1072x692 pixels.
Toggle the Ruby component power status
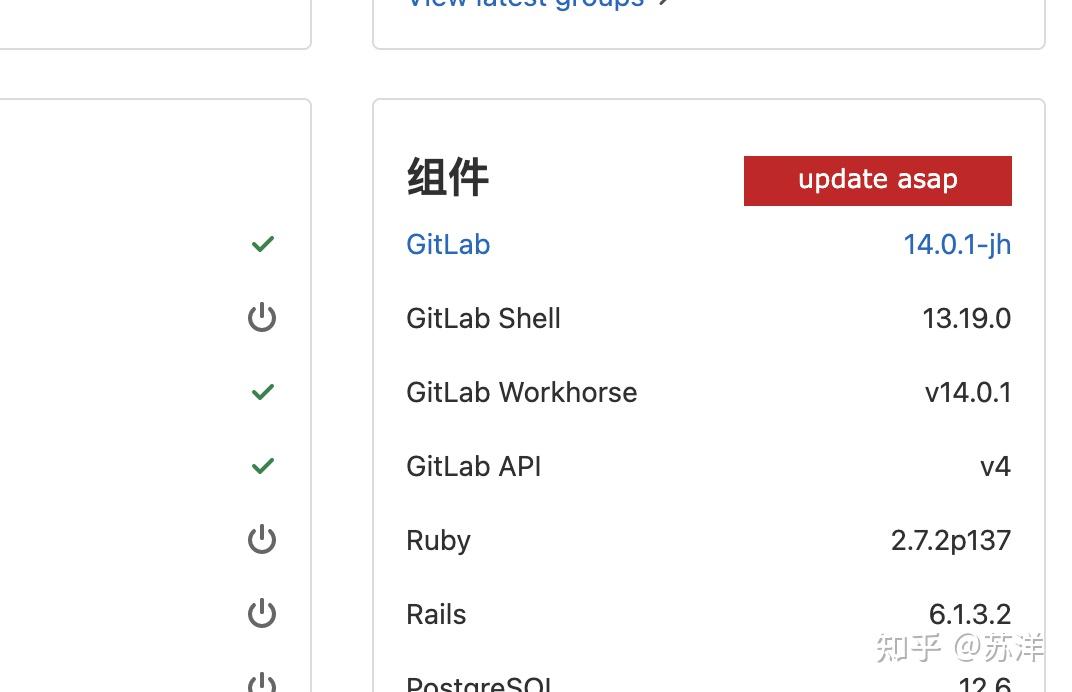(x=261, y=539)
